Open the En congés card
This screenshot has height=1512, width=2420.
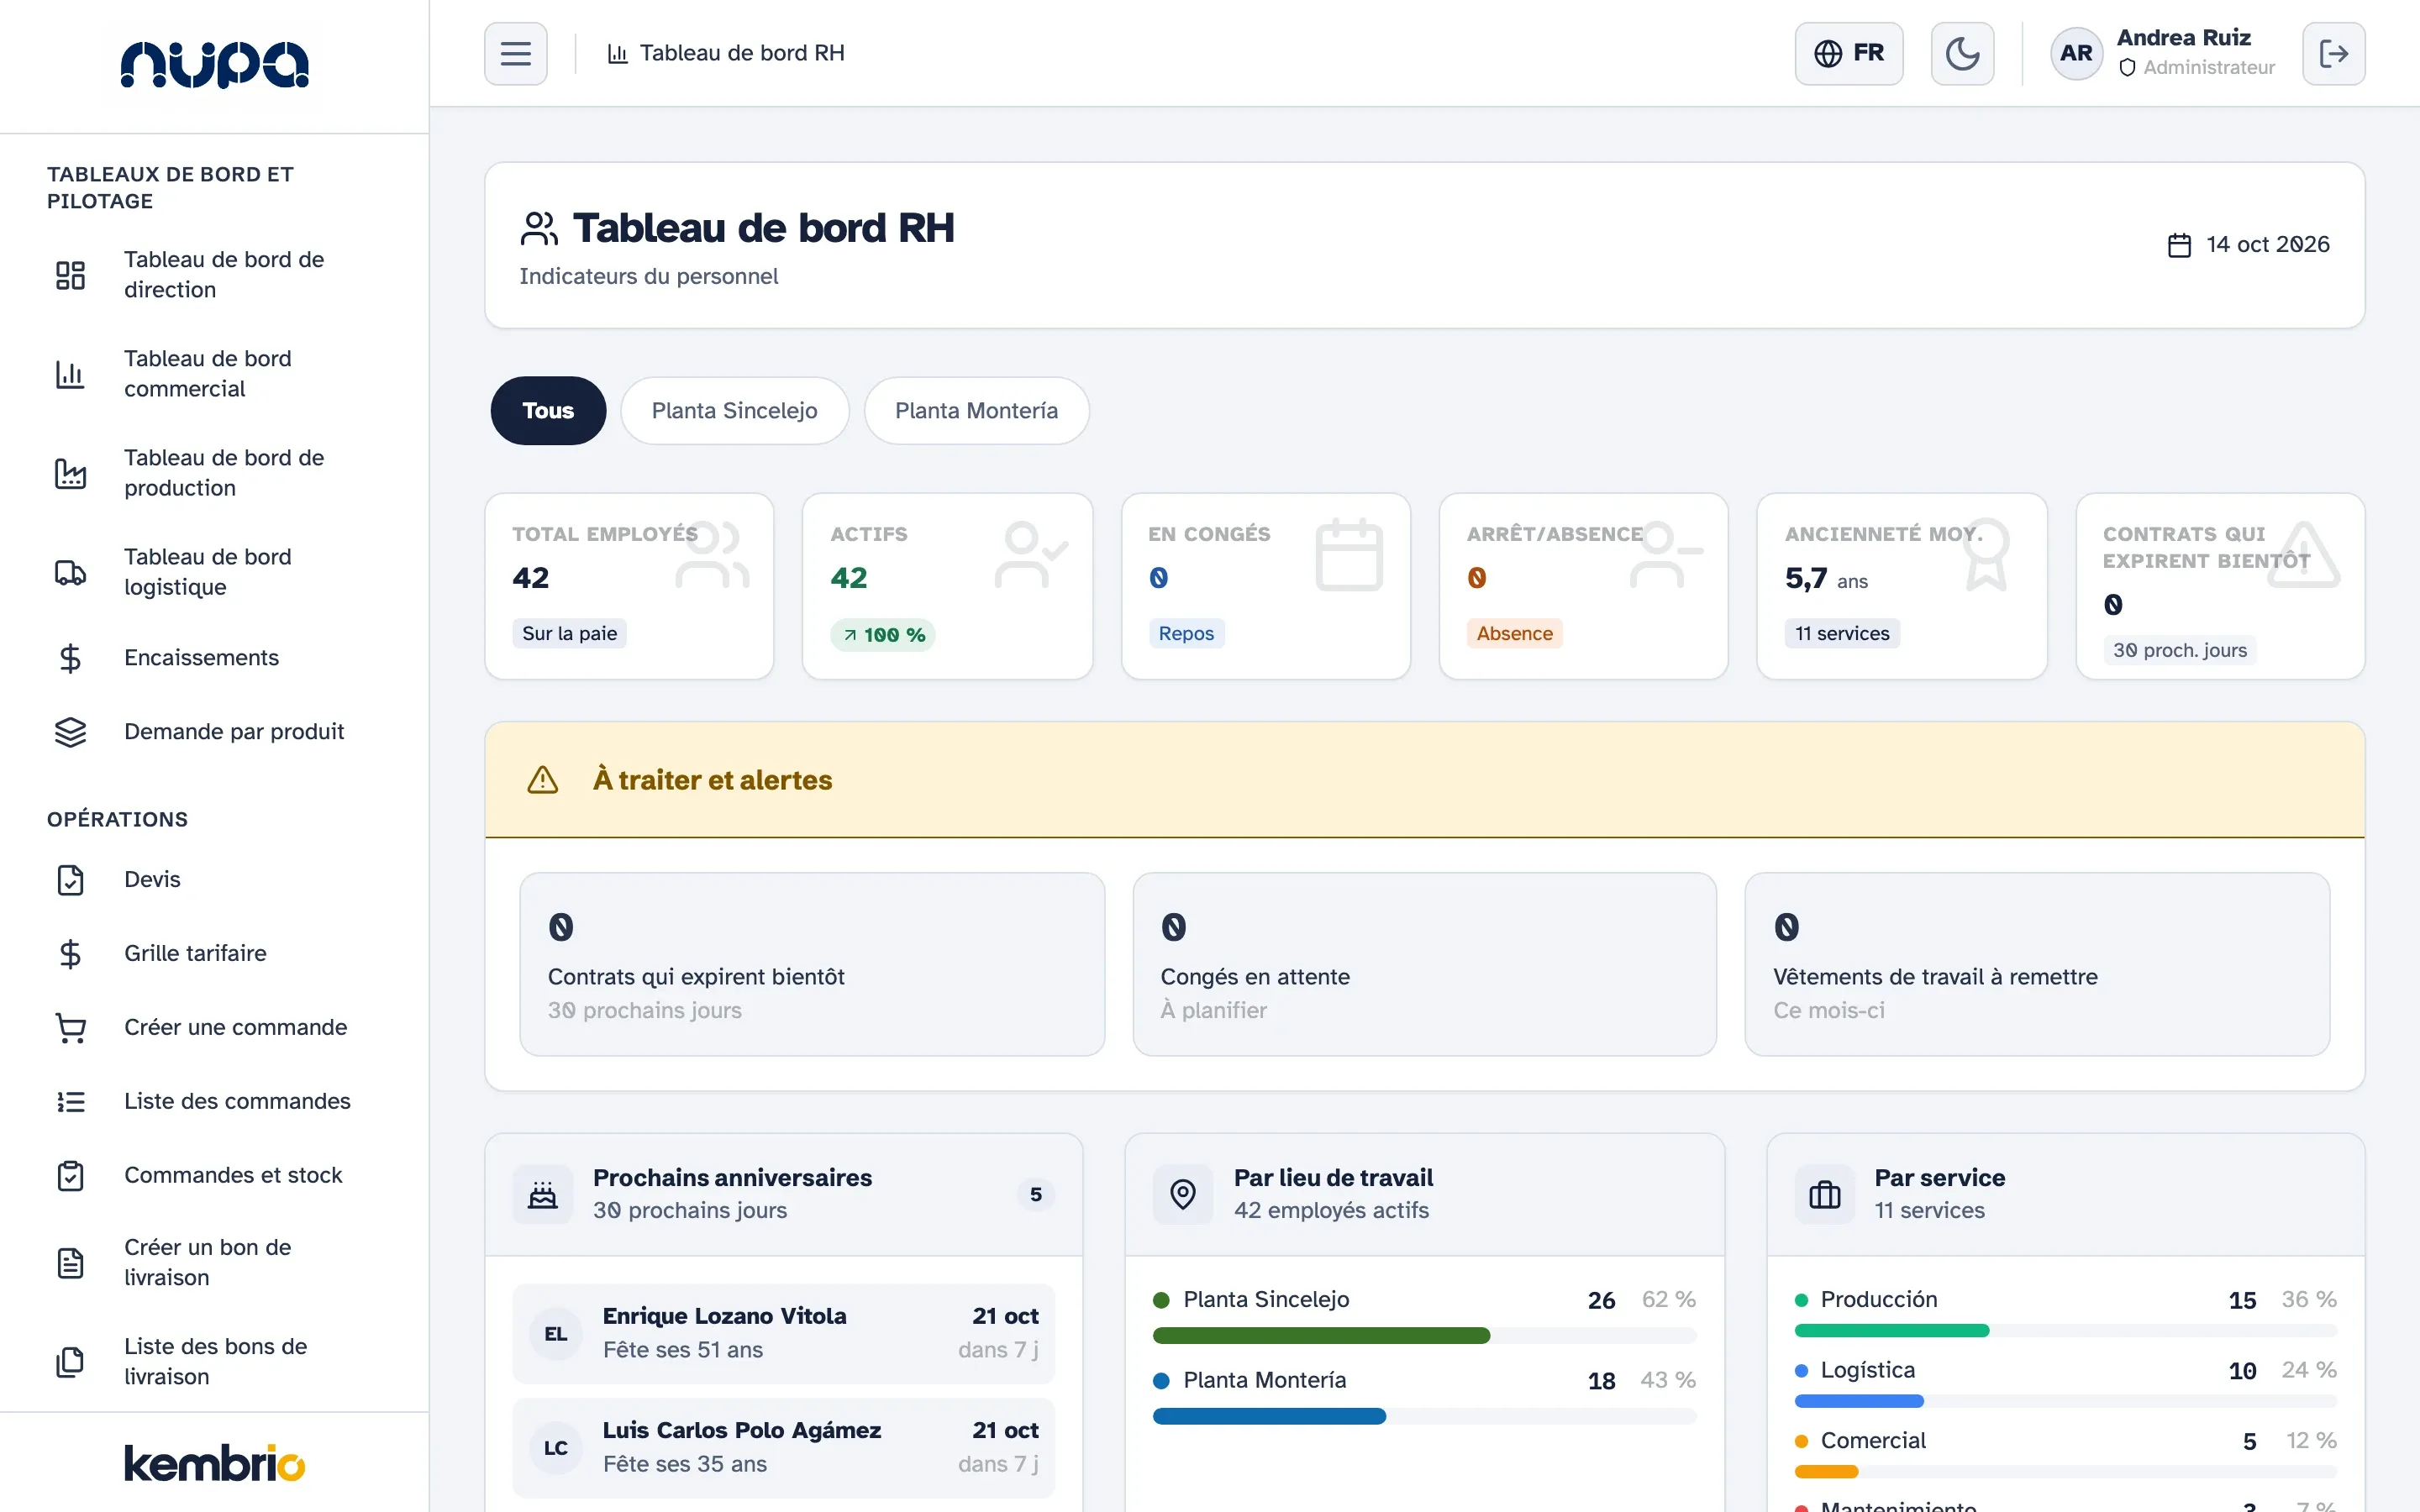coord(1265,586)
